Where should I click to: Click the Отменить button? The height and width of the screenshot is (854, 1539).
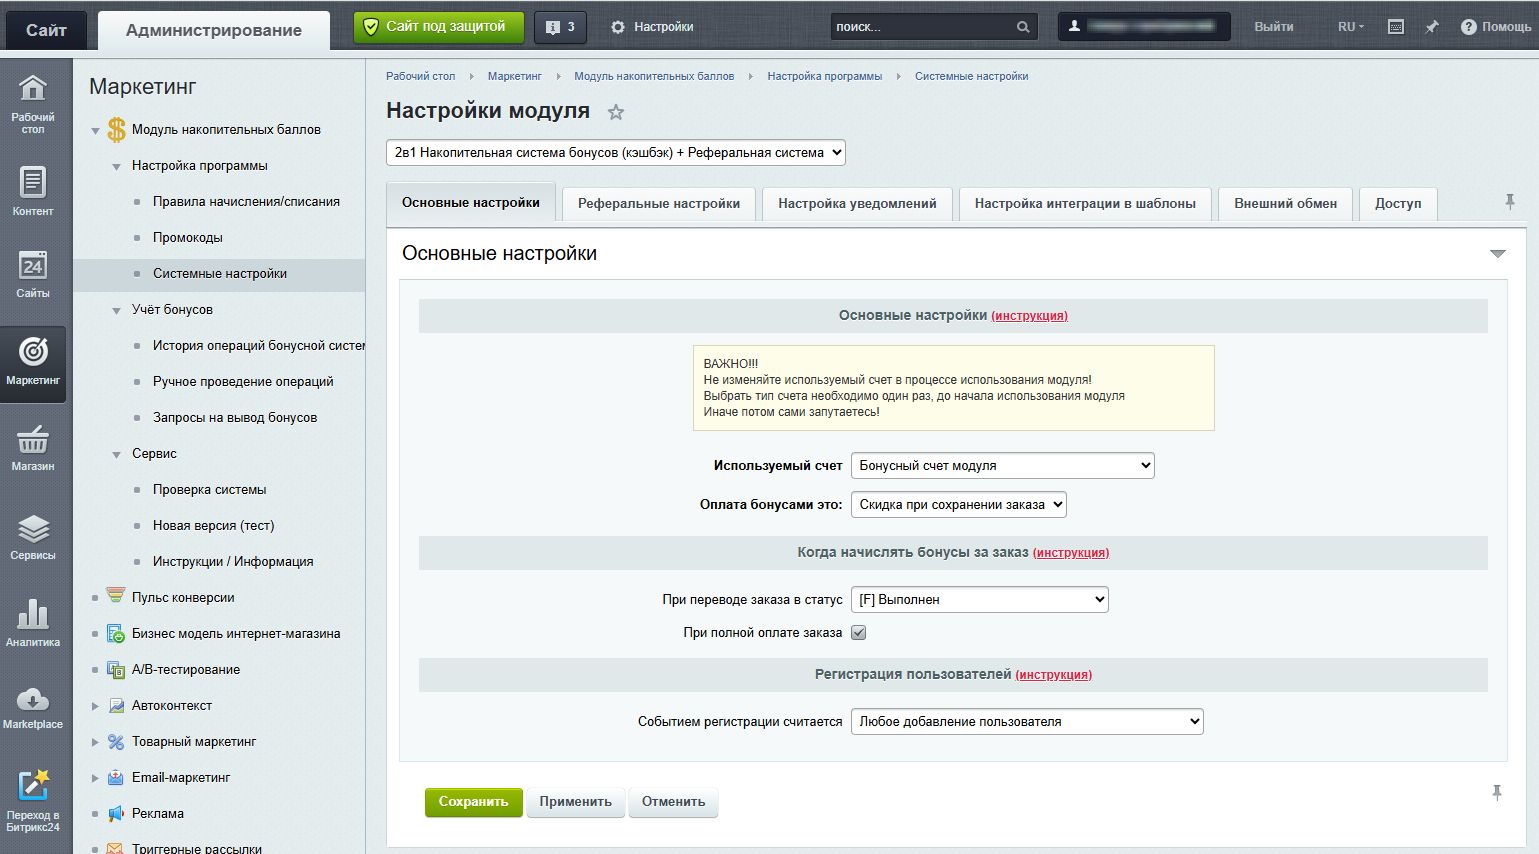[673, 802]
